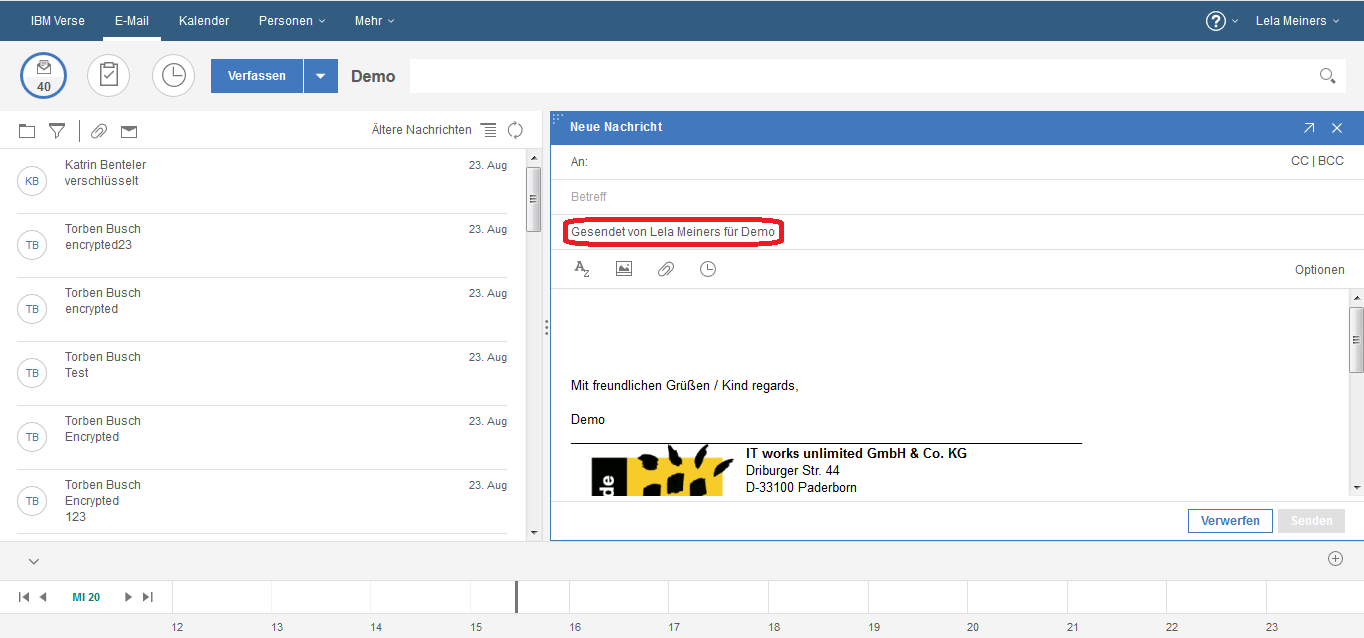Close the Neue Nachricht compose panel
The width and height of the screenshot is (1364, 638).
[x=1337, y=128]
